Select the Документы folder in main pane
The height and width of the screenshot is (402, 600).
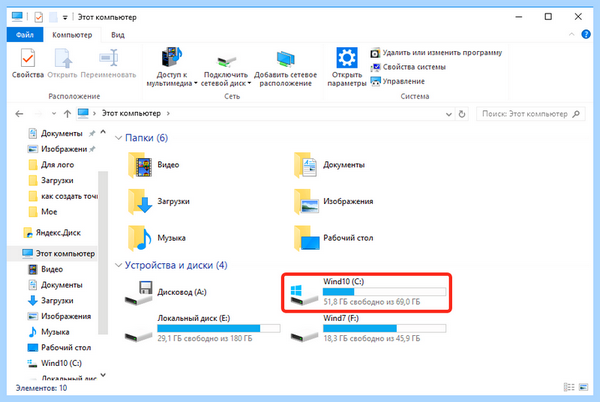tap(330, 165)
